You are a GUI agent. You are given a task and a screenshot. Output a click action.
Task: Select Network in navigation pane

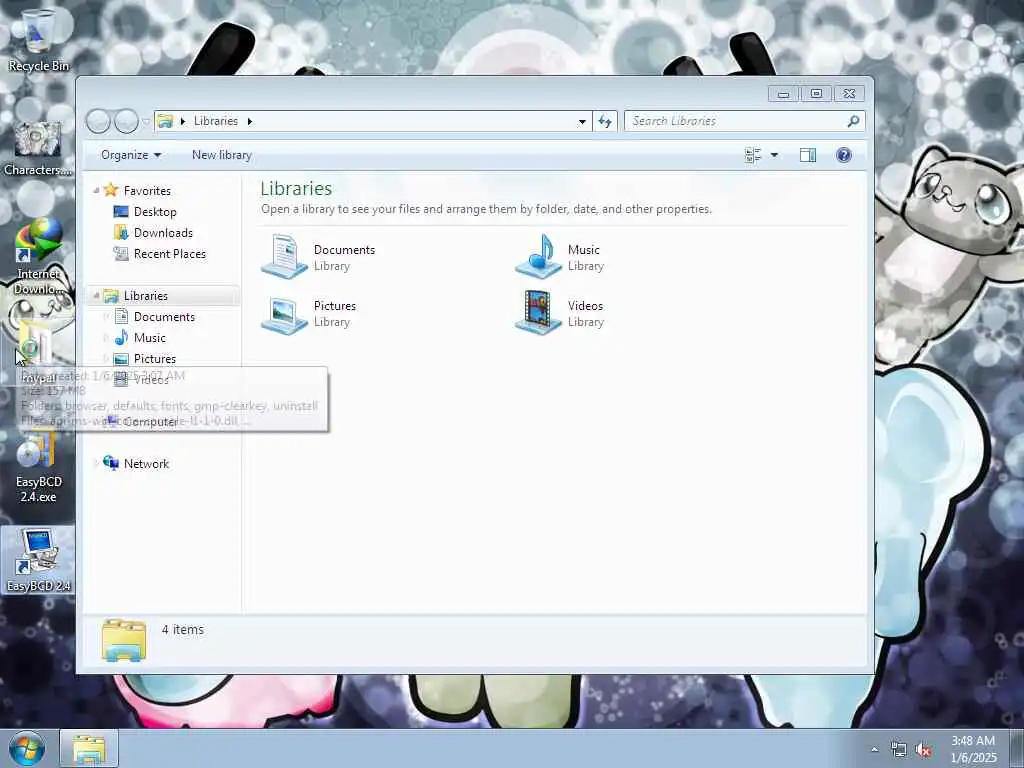point(146,464)
